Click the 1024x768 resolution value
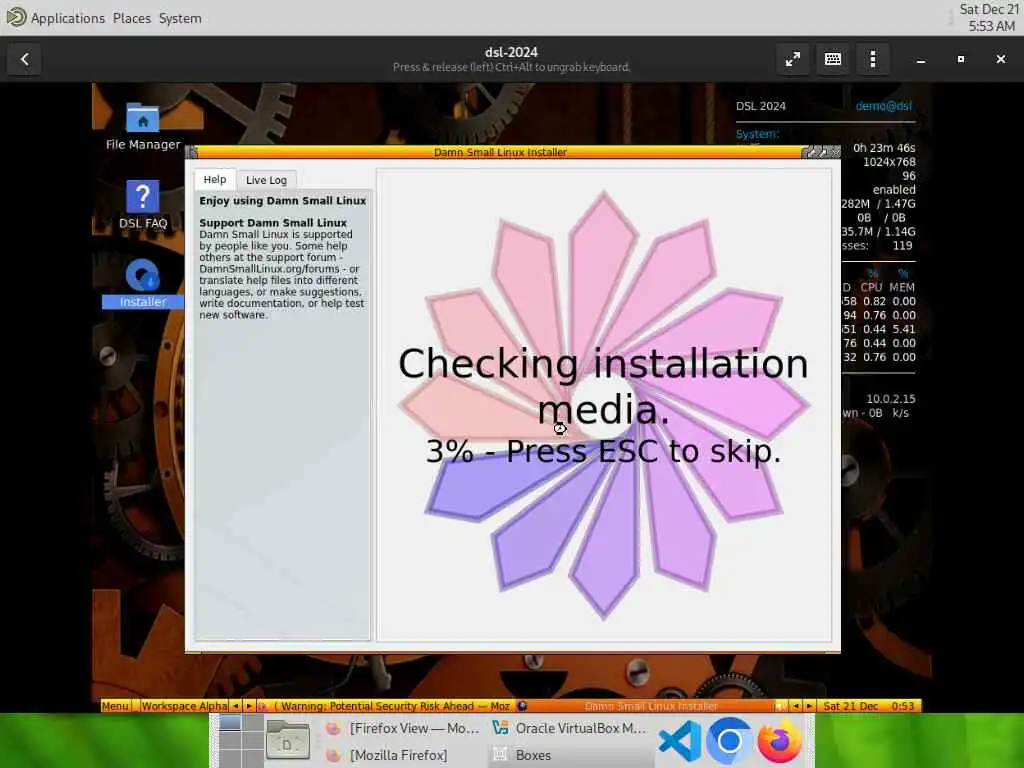The height and width of the screenshot is (768, 1024). (889, 162)
